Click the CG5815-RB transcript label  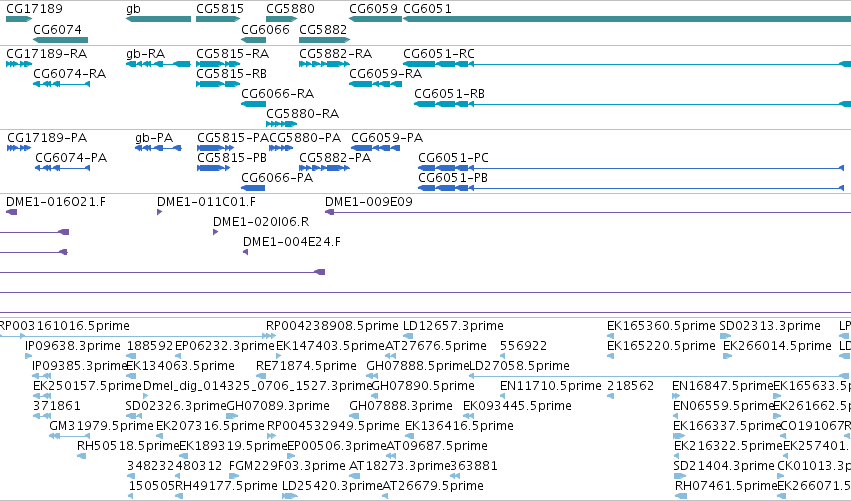click(x=231, y=74)
